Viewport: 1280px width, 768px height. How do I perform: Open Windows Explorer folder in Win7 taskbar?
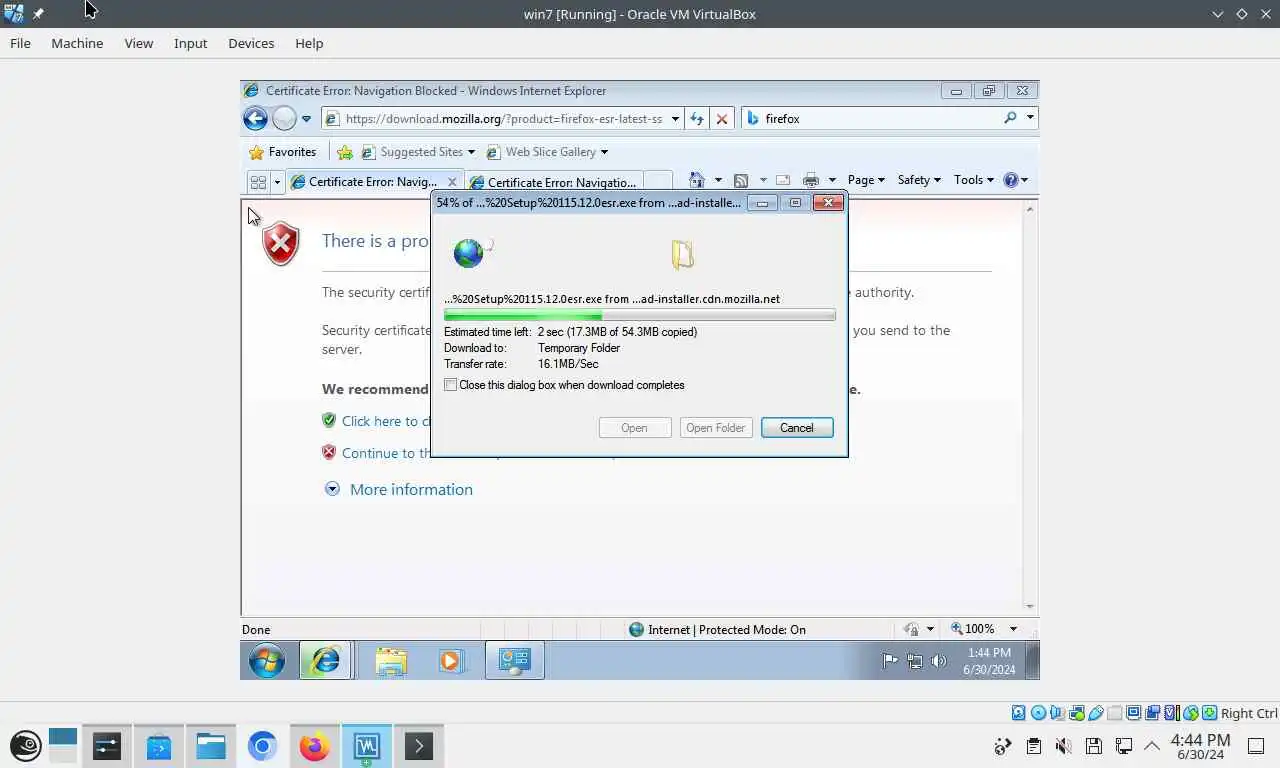(391, 661)
